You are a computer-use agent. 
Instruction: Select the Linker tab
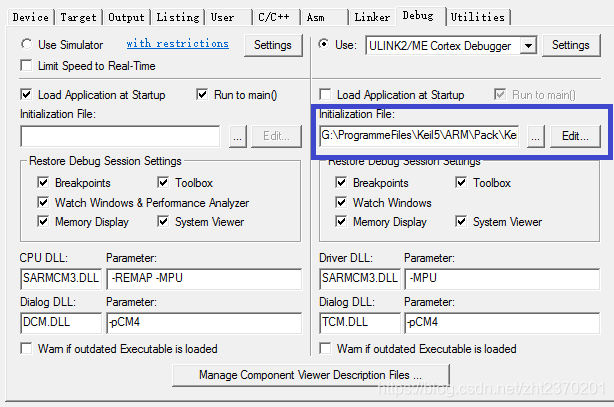[x=372, y=17]
